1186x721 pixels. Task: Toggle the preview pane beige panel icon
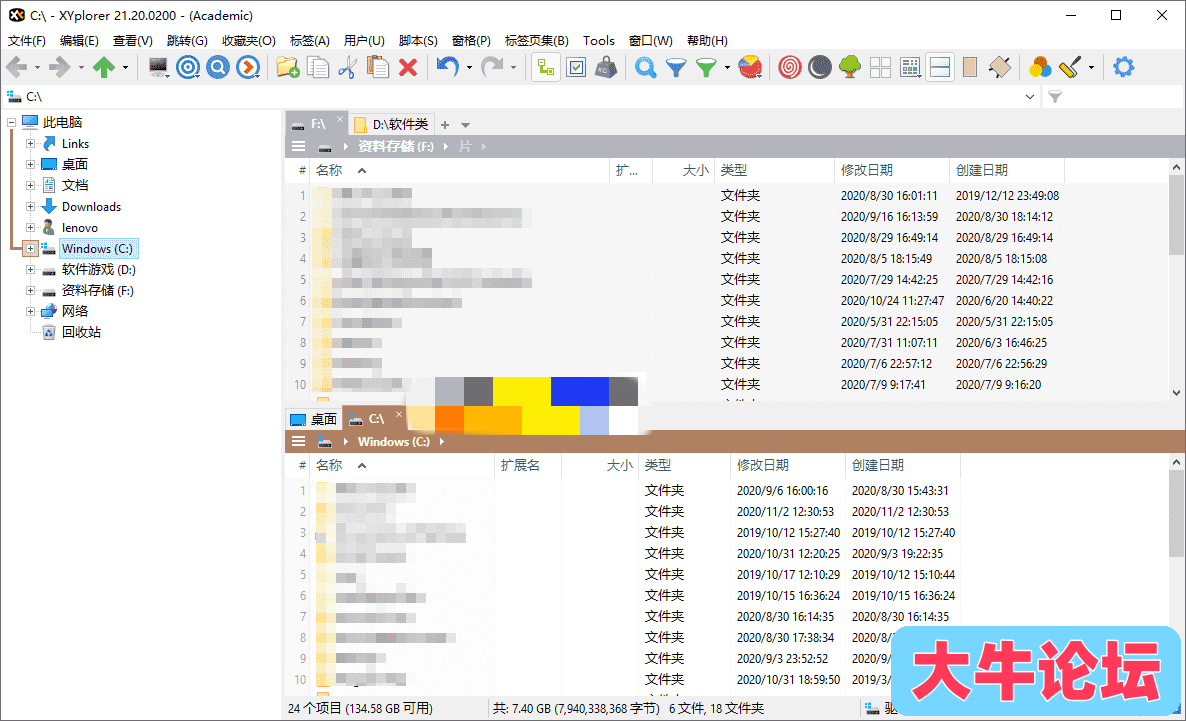pos(970,67)
